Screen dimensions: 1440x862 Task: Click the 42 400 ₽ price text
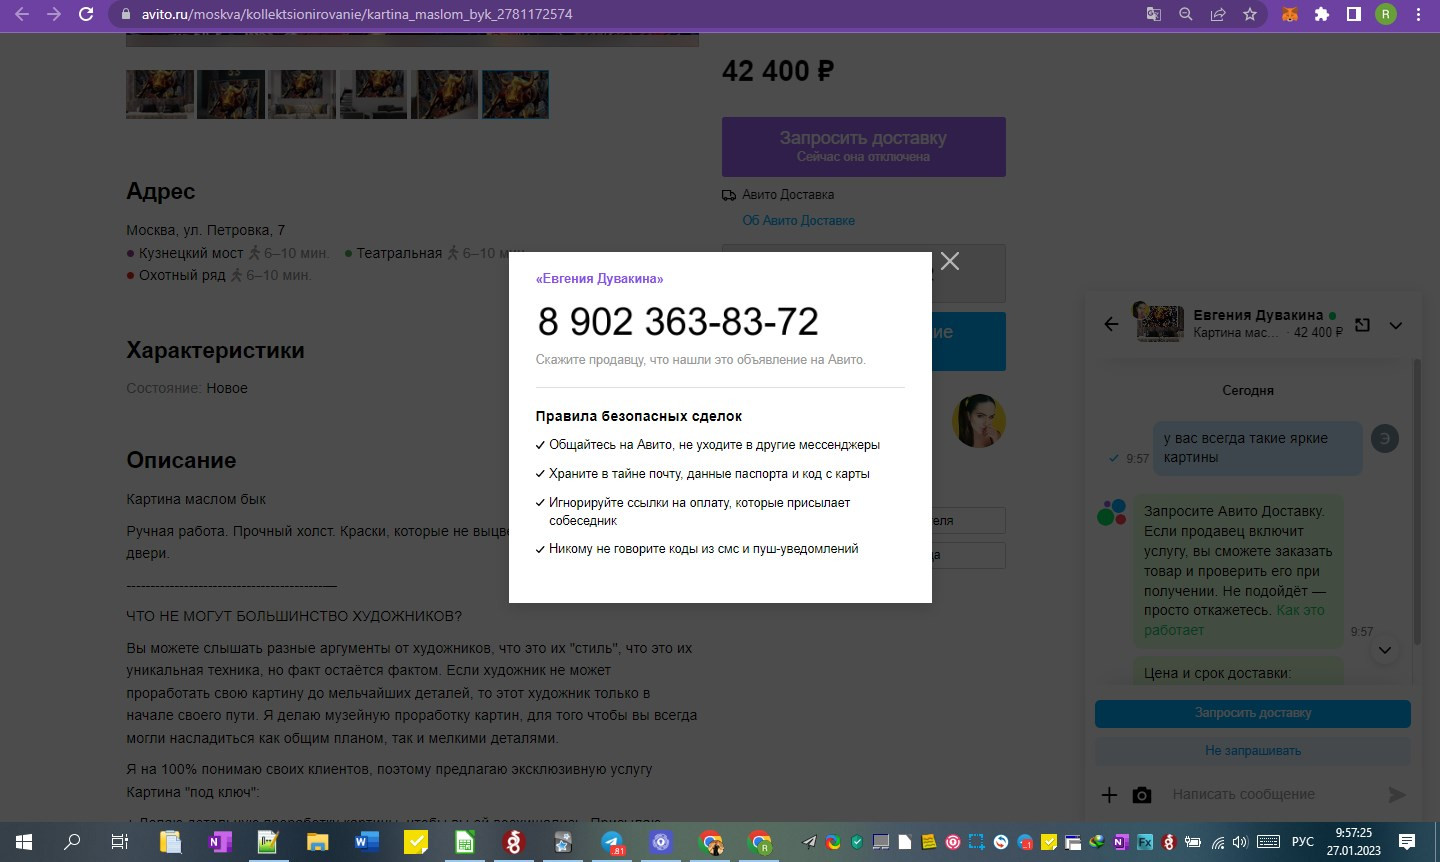(x=778, y=71)
